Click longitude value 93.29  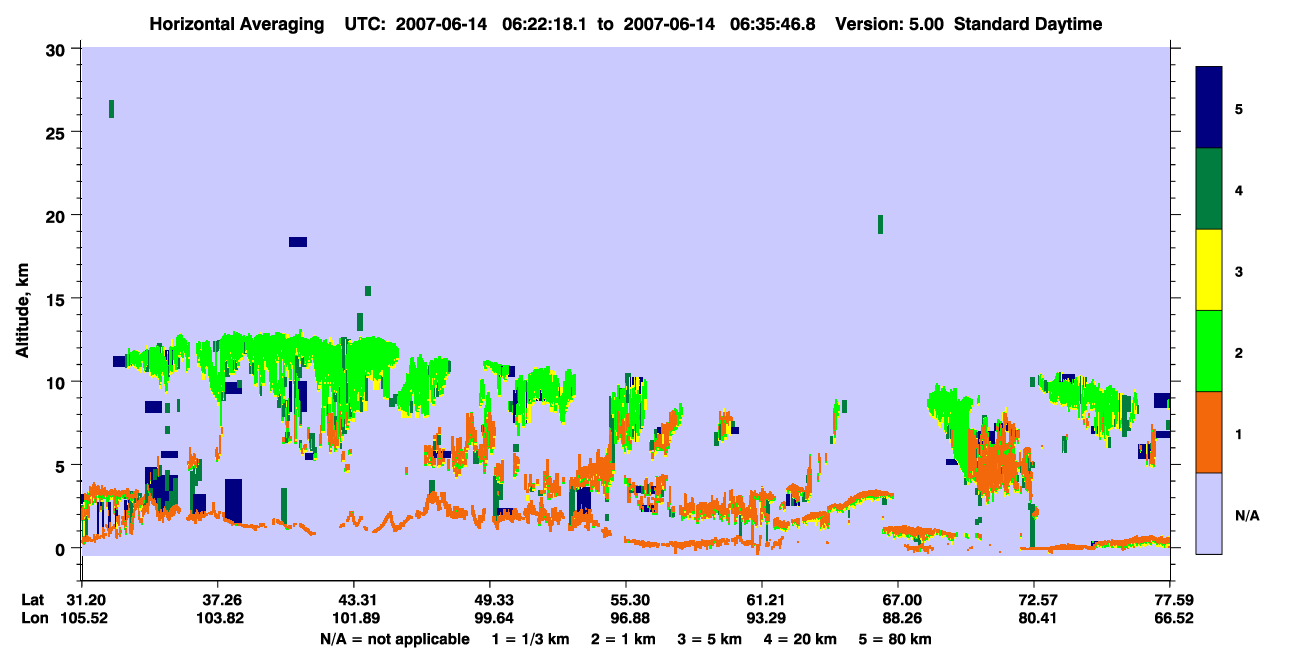click(761, 618)
